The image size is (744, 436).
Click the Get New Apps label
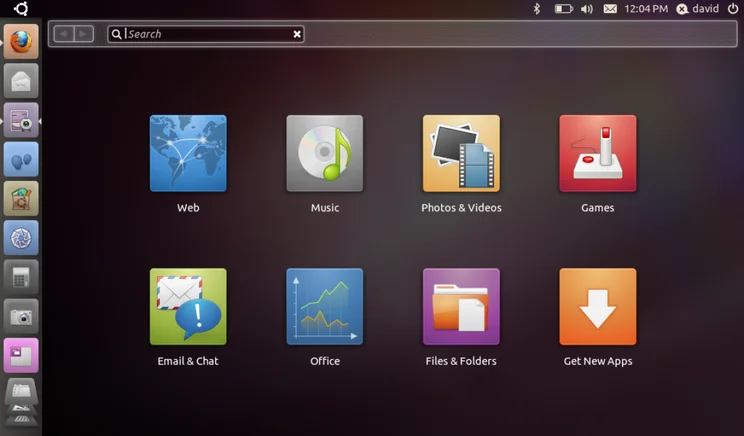tap(598, 361)
